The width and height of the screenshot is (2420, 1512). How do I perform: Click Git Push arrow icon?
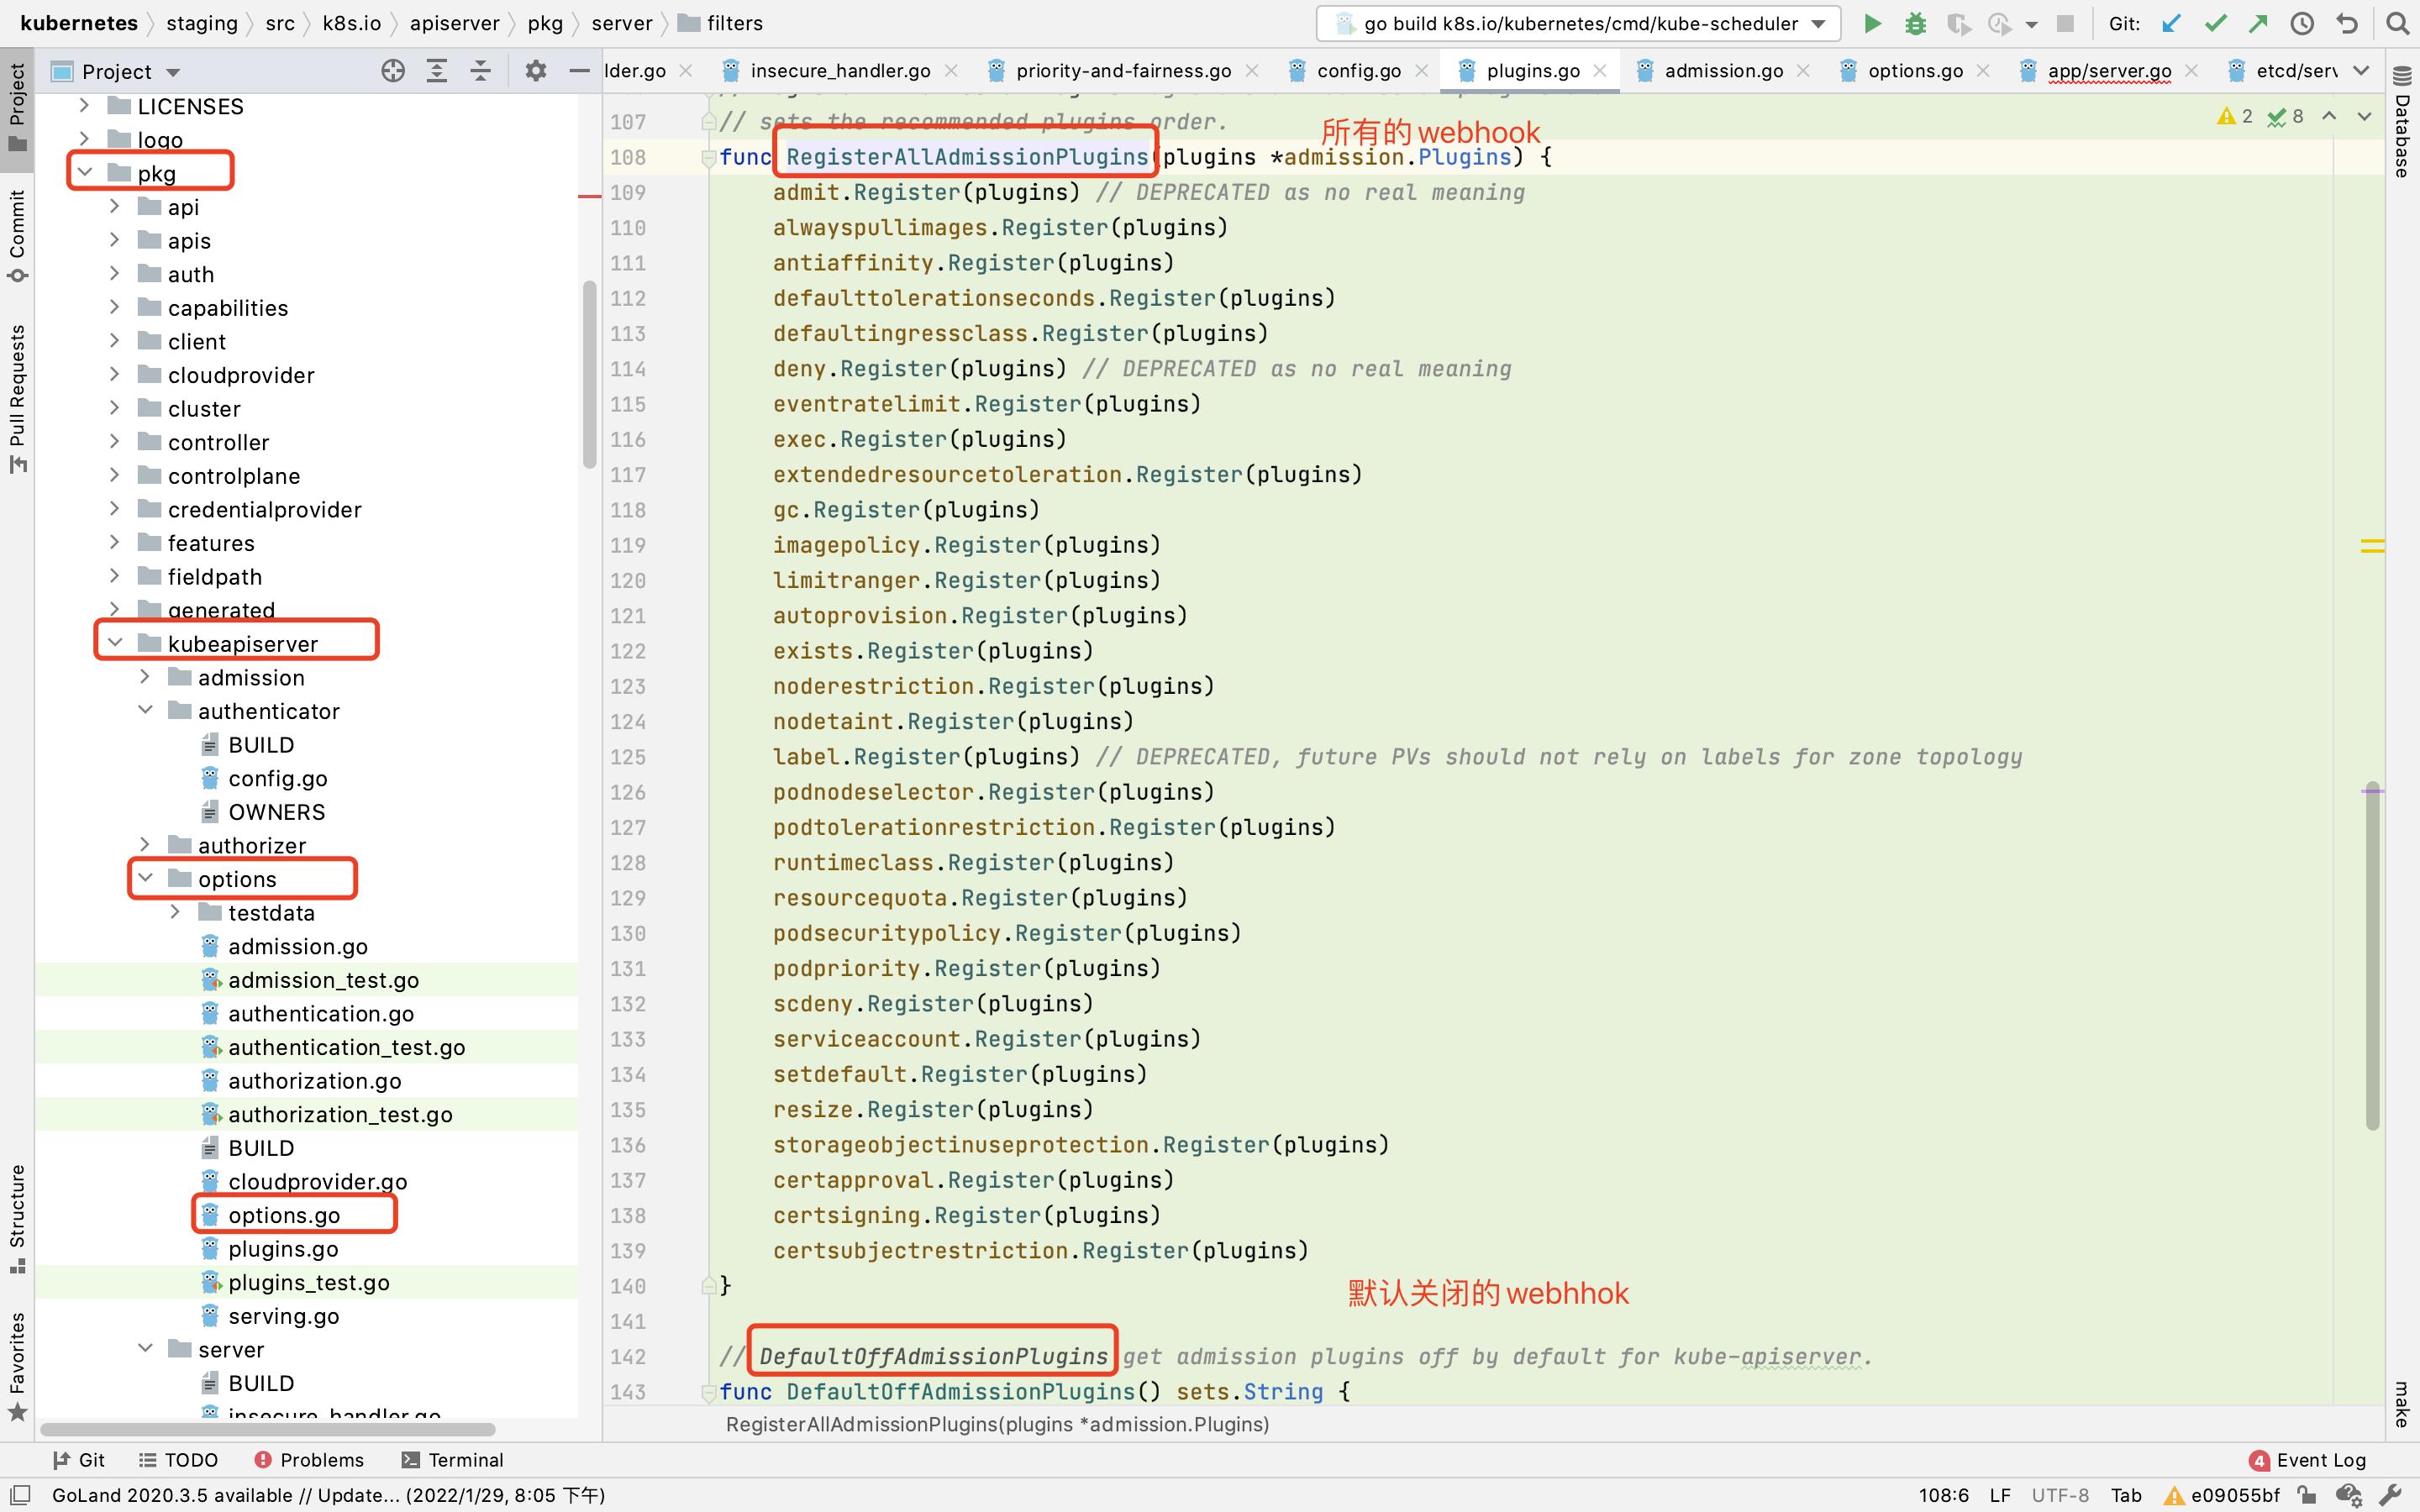pyautogui.click(x=2258, y=23)
